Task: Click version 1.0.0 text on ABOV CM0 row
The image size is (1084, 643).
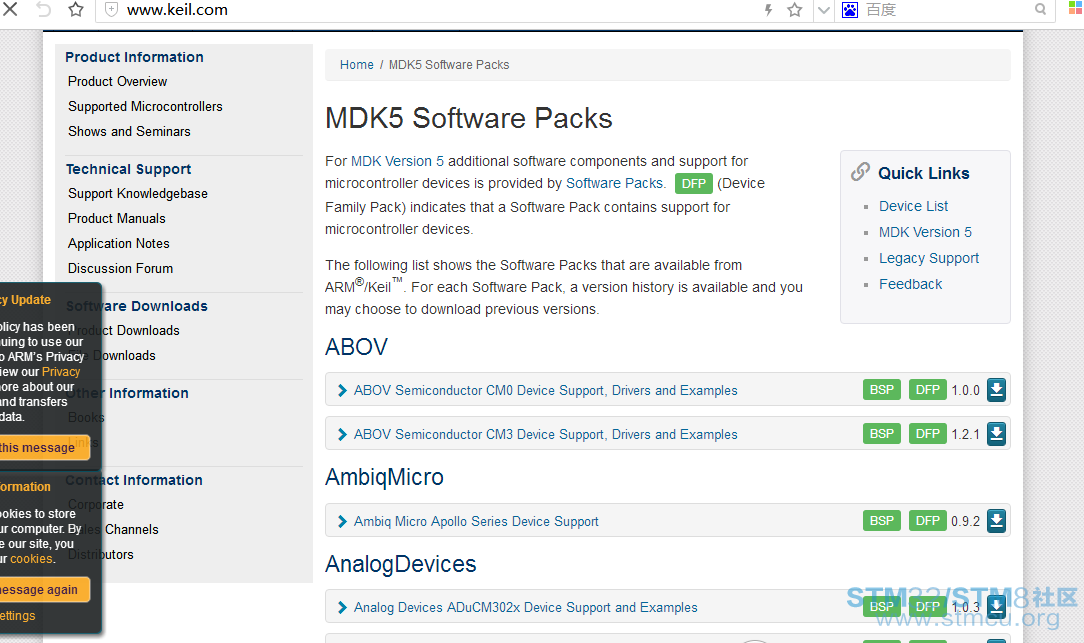Action: click(x=965, y=391)
